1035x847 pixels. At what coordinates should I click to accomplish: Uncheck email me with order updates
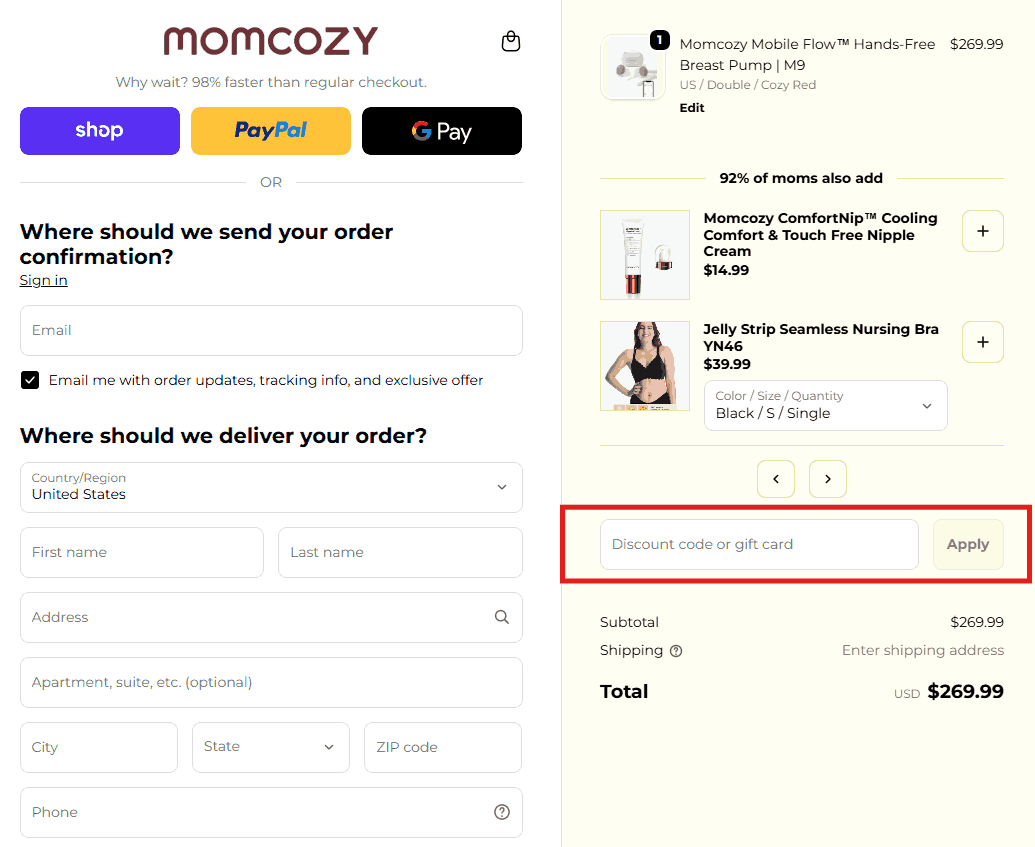point(30,380)
